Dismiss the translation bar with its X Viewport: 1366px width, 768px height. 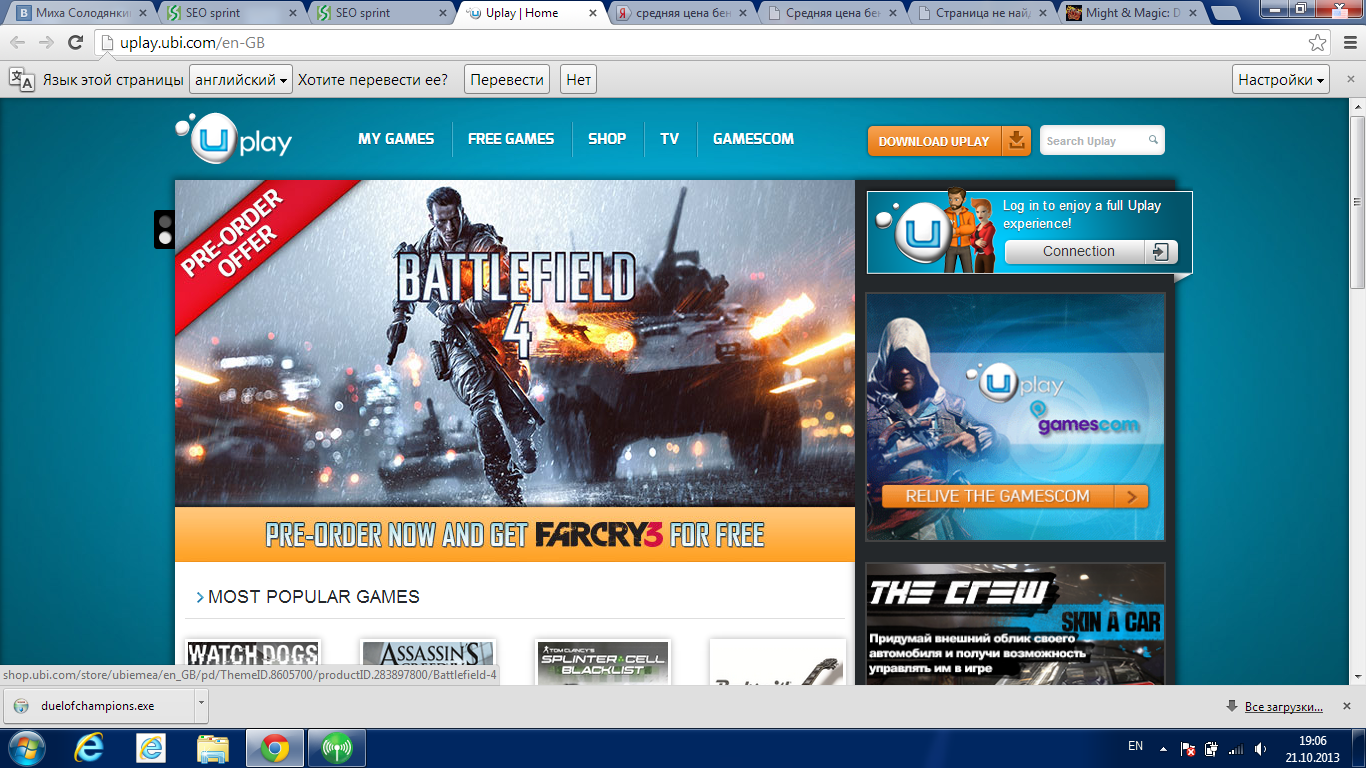1349,80
